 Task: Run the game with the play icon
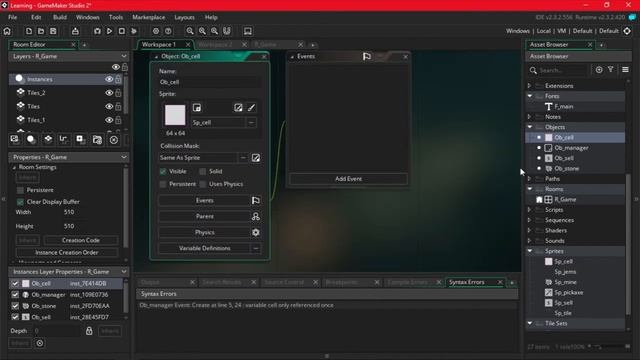pyautogui.click(x=109, y=31)
